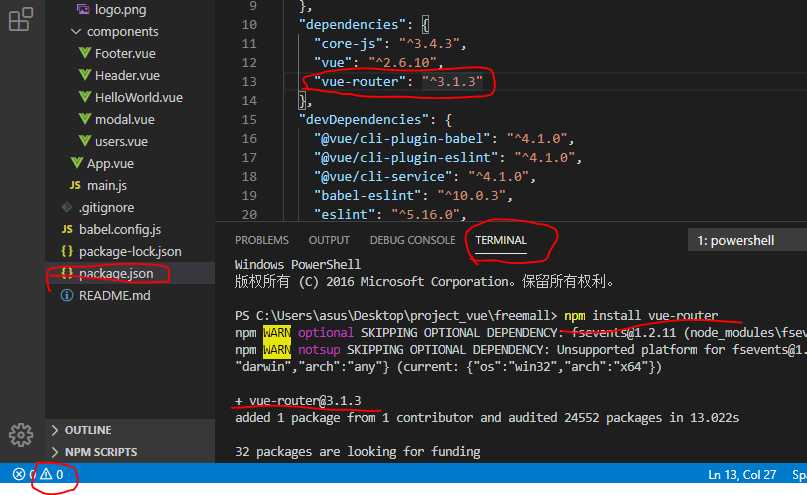
Task: Switch to the DEBUG CONSOLE tab
Action: point(412,240)
